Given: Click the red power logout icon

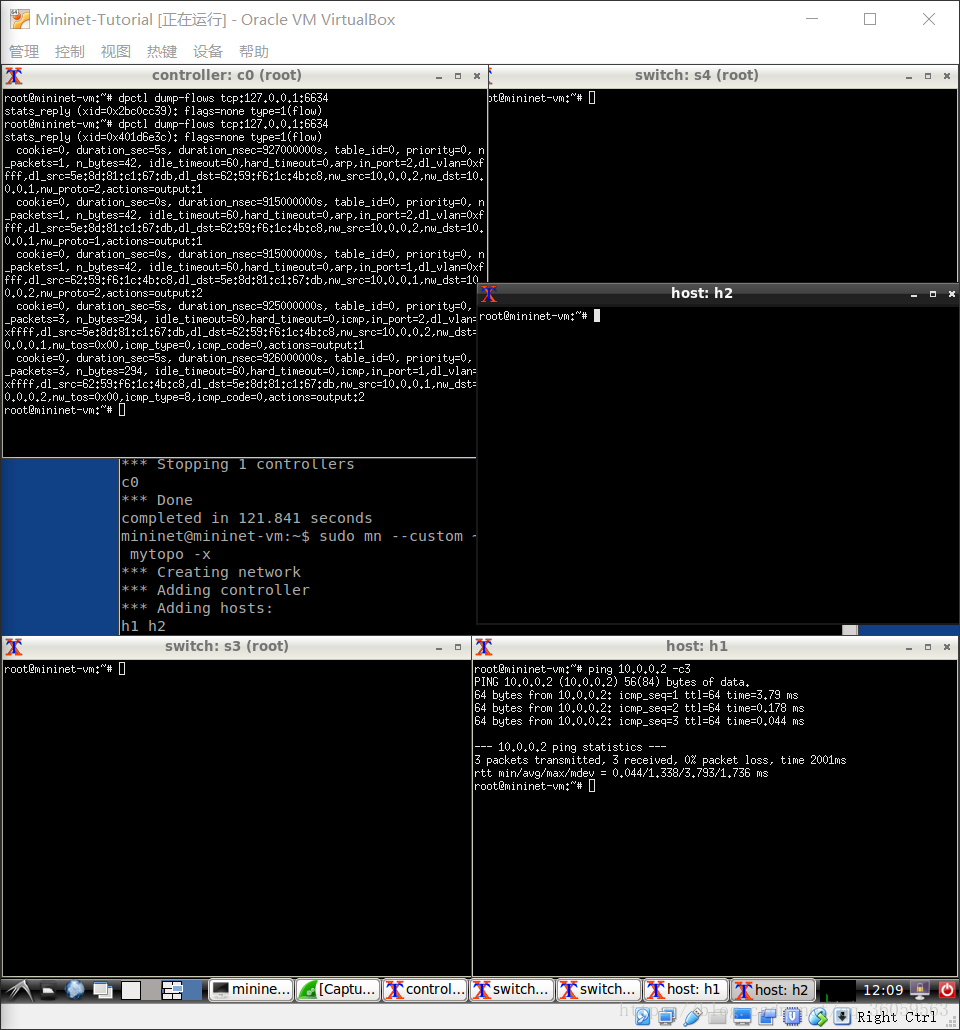Looking at the screenshot, I should click(x=946, y=990).
